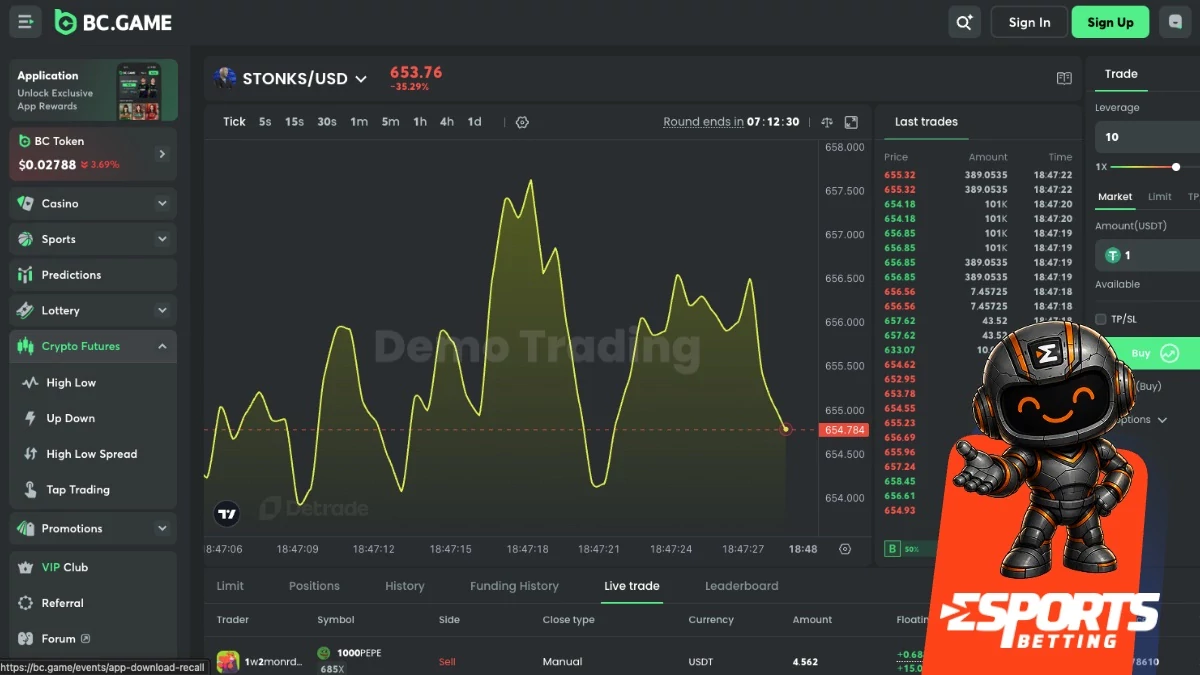Viewport: 1200px width, 675px height.
Task: Click the Sign In button
Action: tap(1029, 22)
